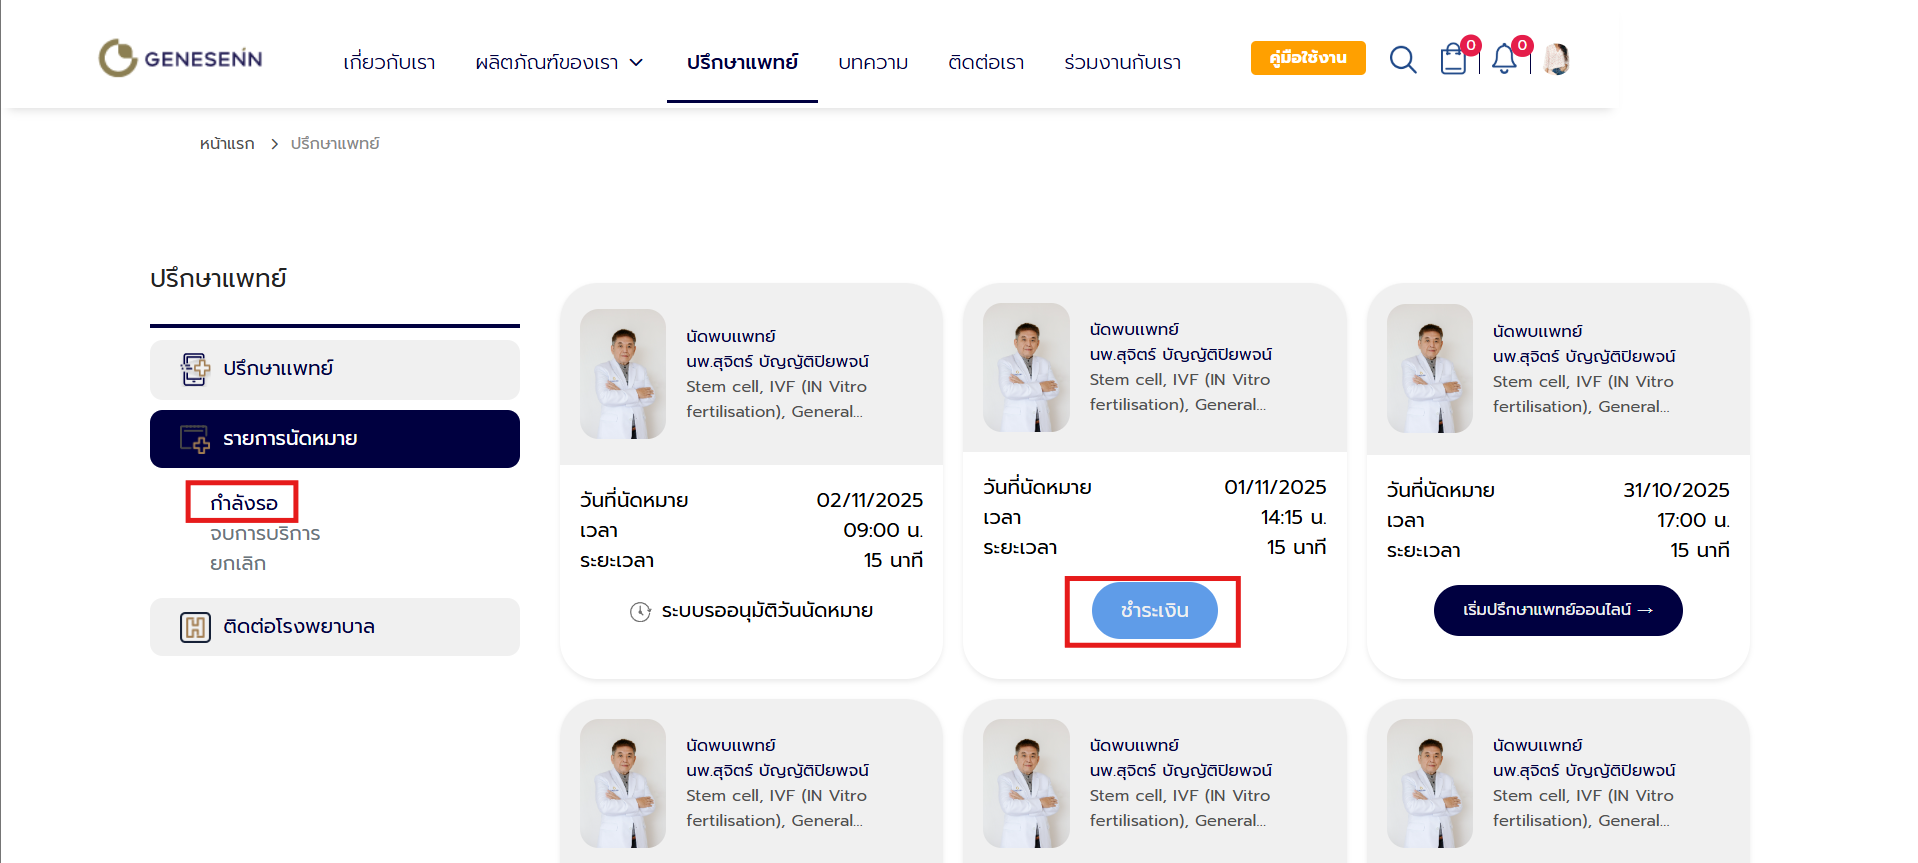Image resolution: width=1918 pixels, height=863 pixels.
Task: Select the กำลังรอ appointment filter
Action: 243,502
